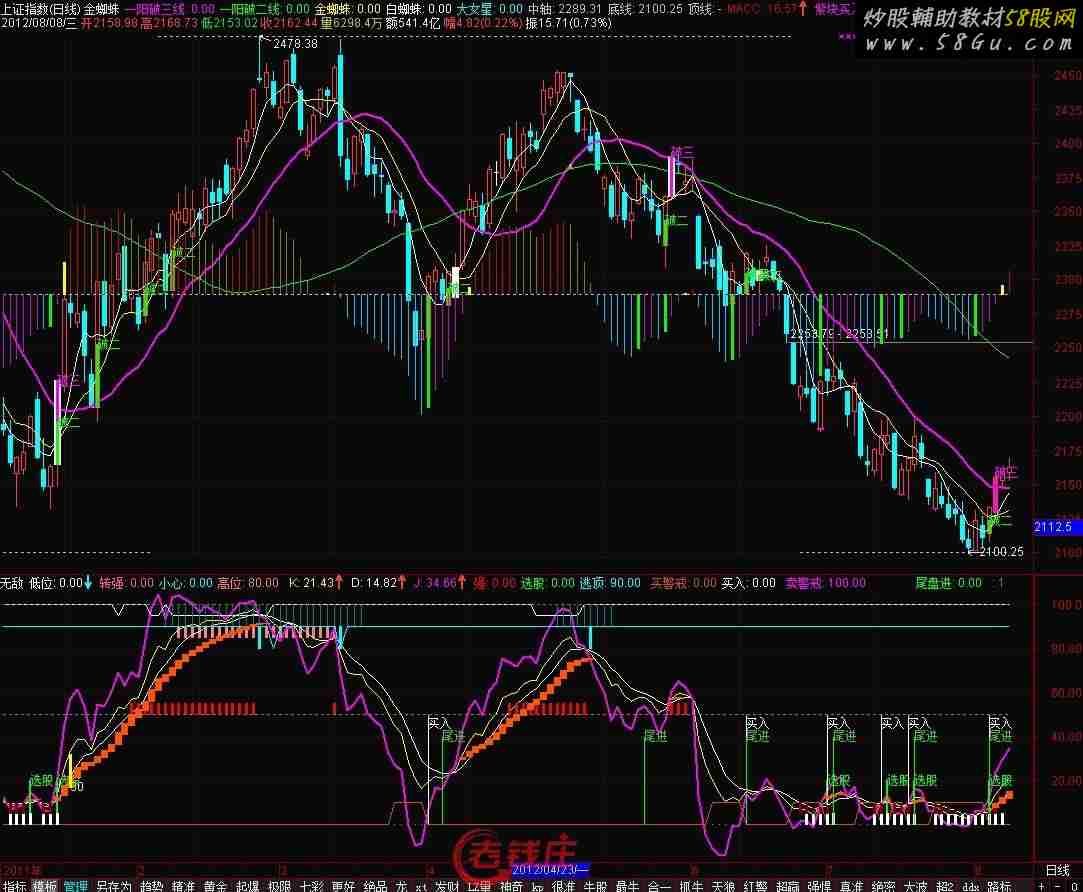
Task: Click the 底线 2100.25 value in header
Action: click(645, 9)
